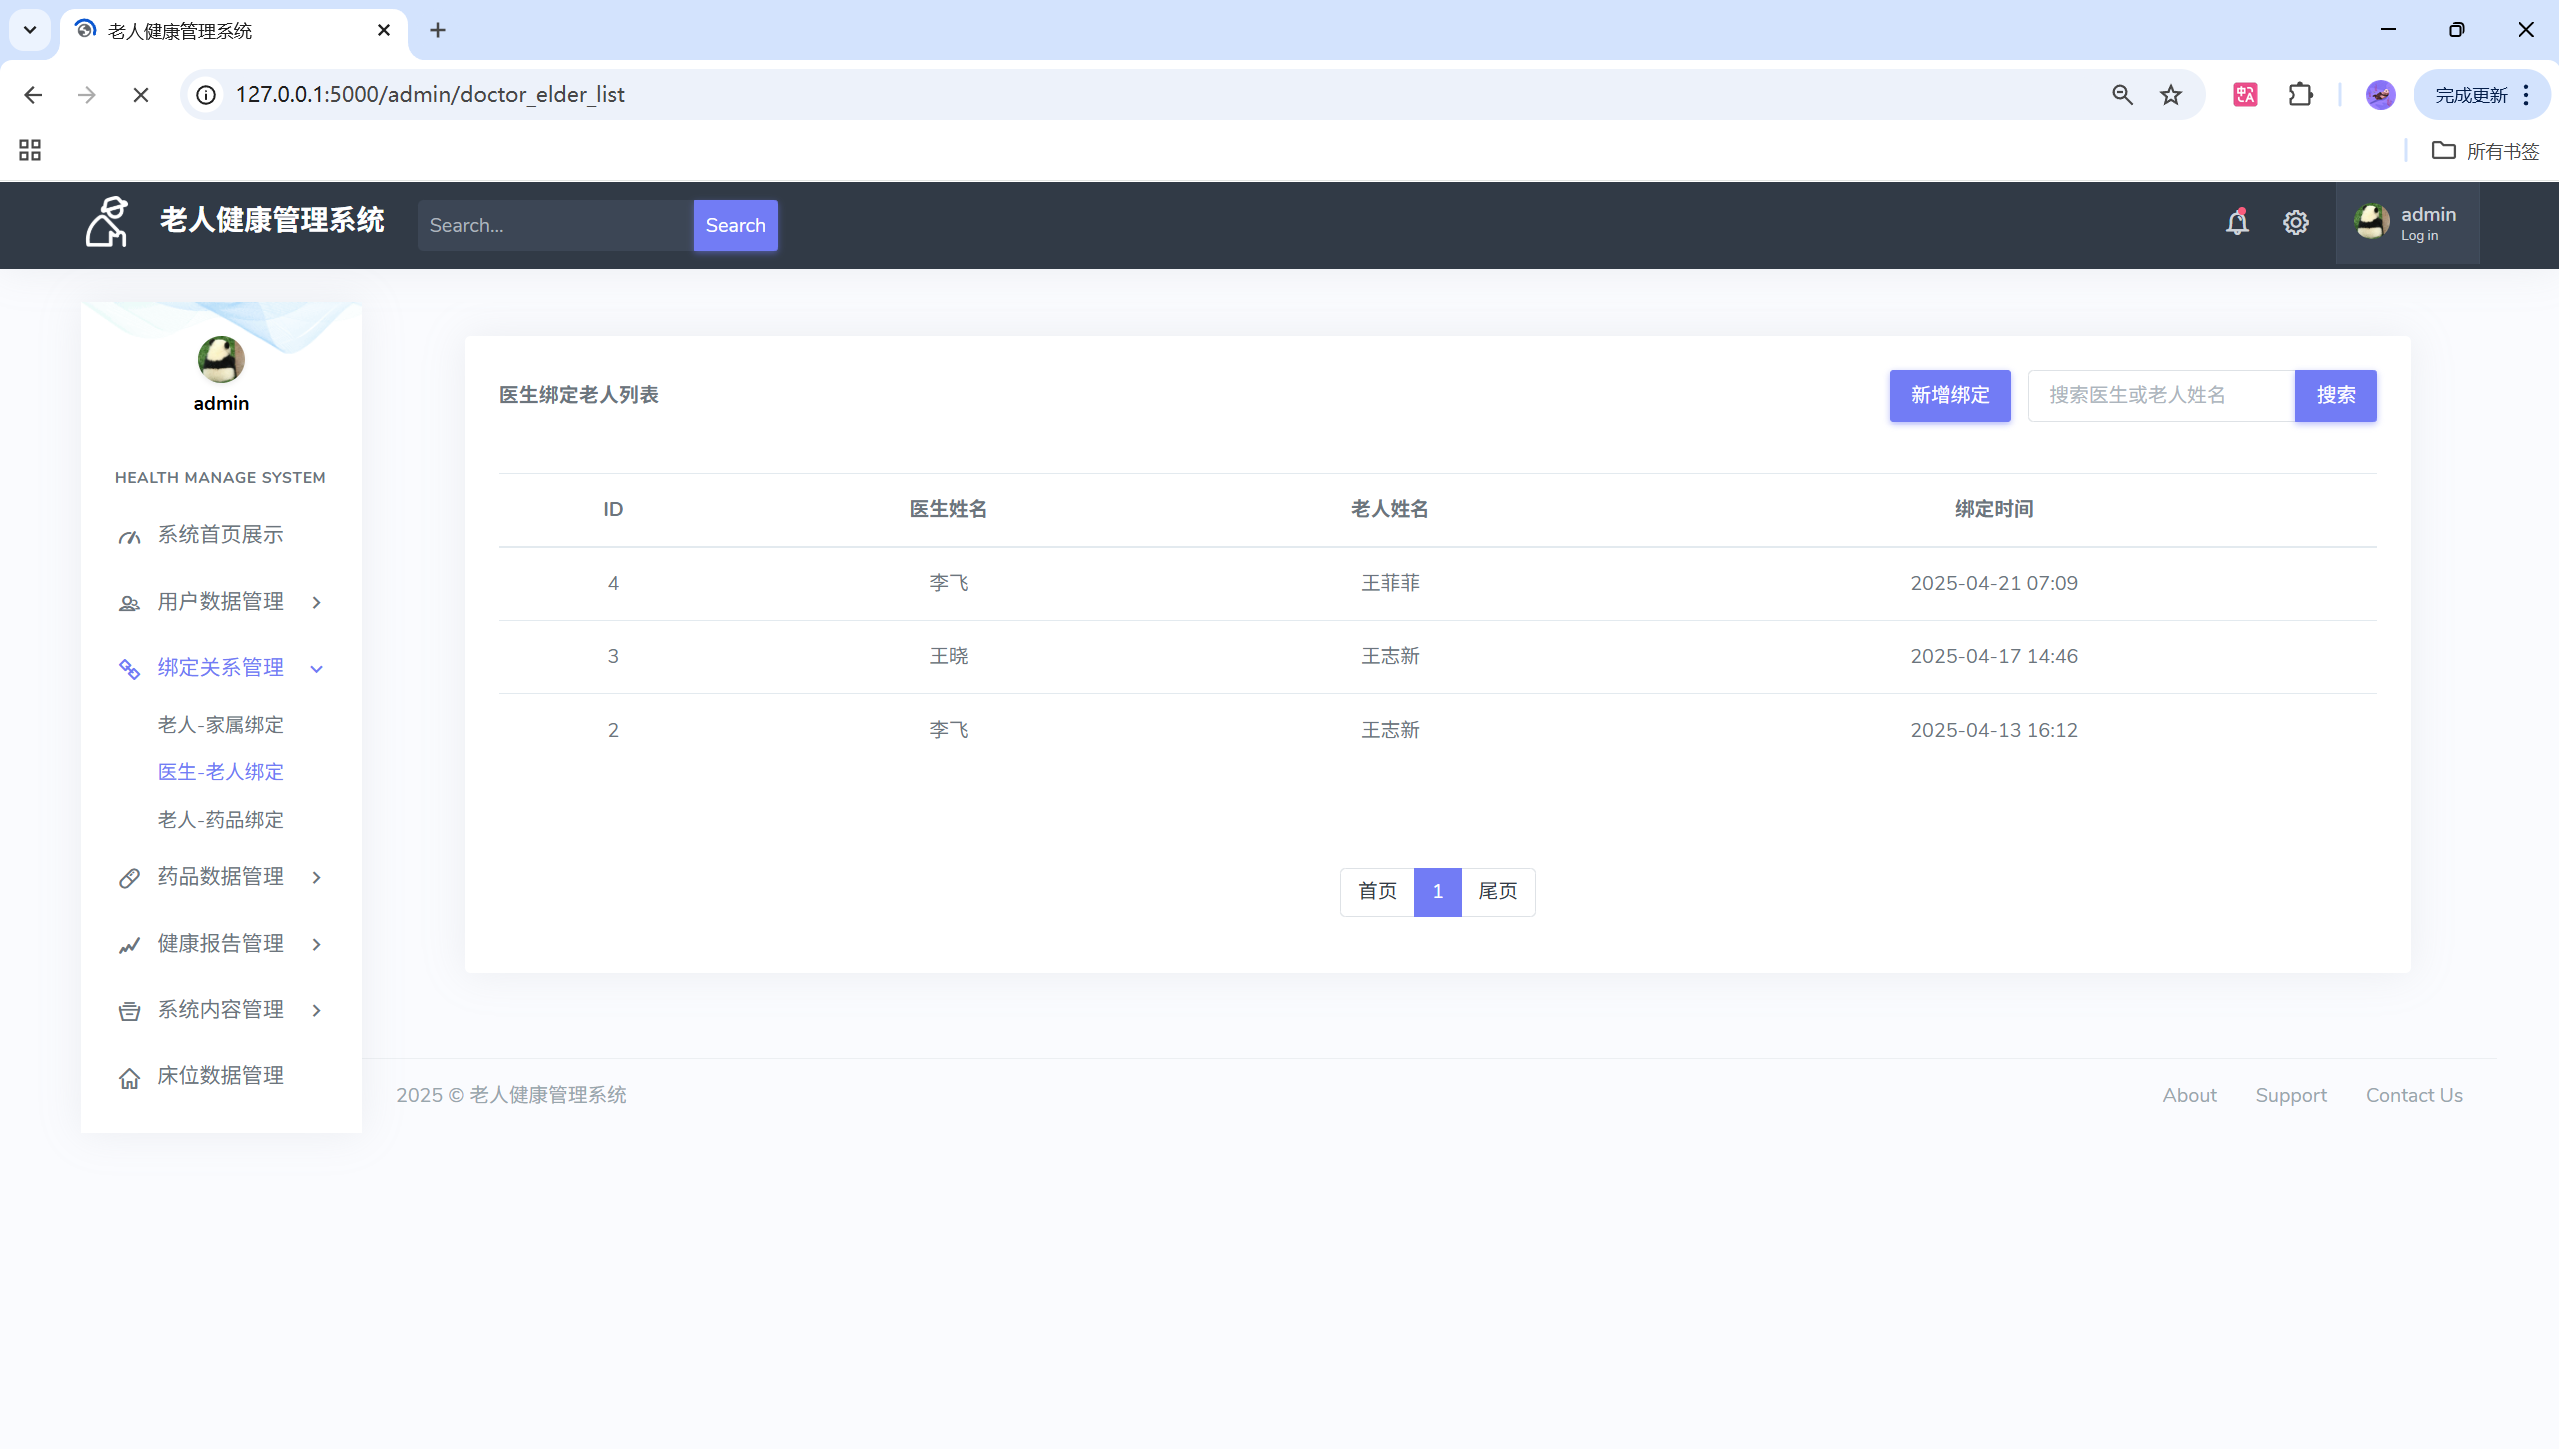Click the translate extension icon in toolbar
Image resolution: width=2559 pixels, height=1449 pixels.
(x=2245, y=94)
